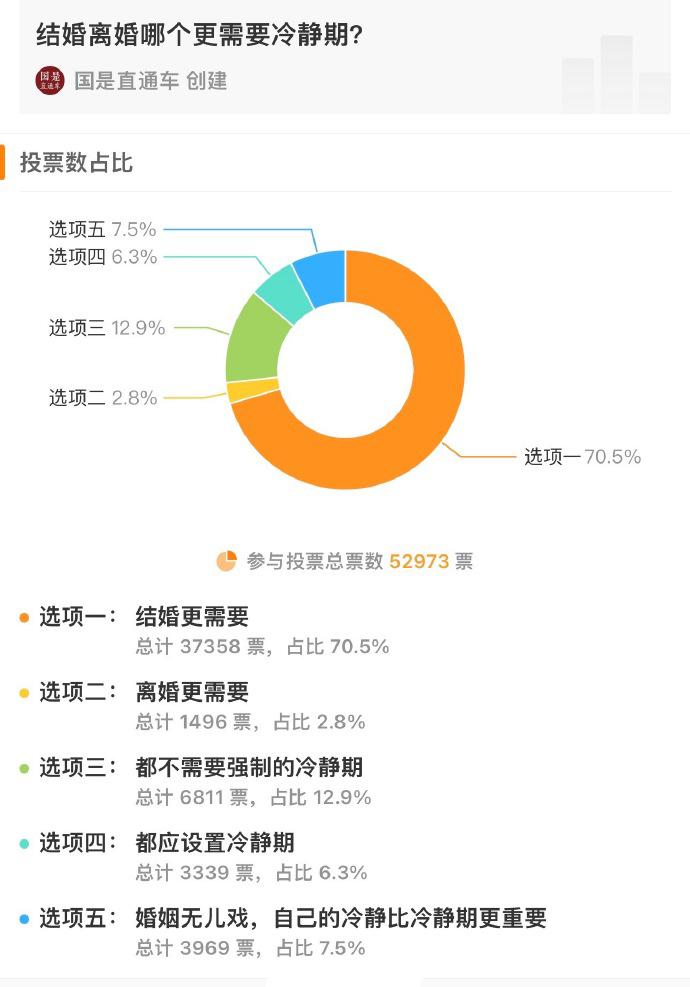Choose option 离婚更需要
Image resolution: width=690 pixels, height=987 pixels.
pyautogui.click(x=192, y=692)
